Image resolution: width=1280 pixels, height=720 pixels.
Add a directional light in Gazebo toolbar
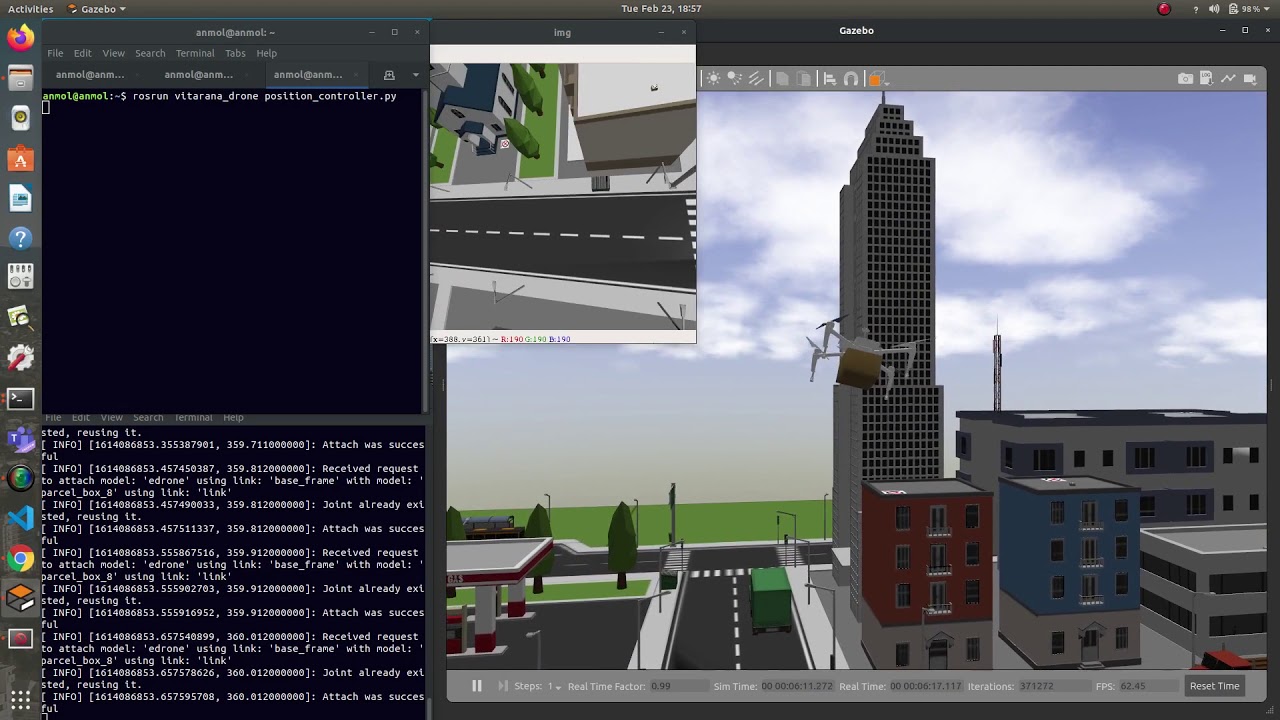point(756,78)
